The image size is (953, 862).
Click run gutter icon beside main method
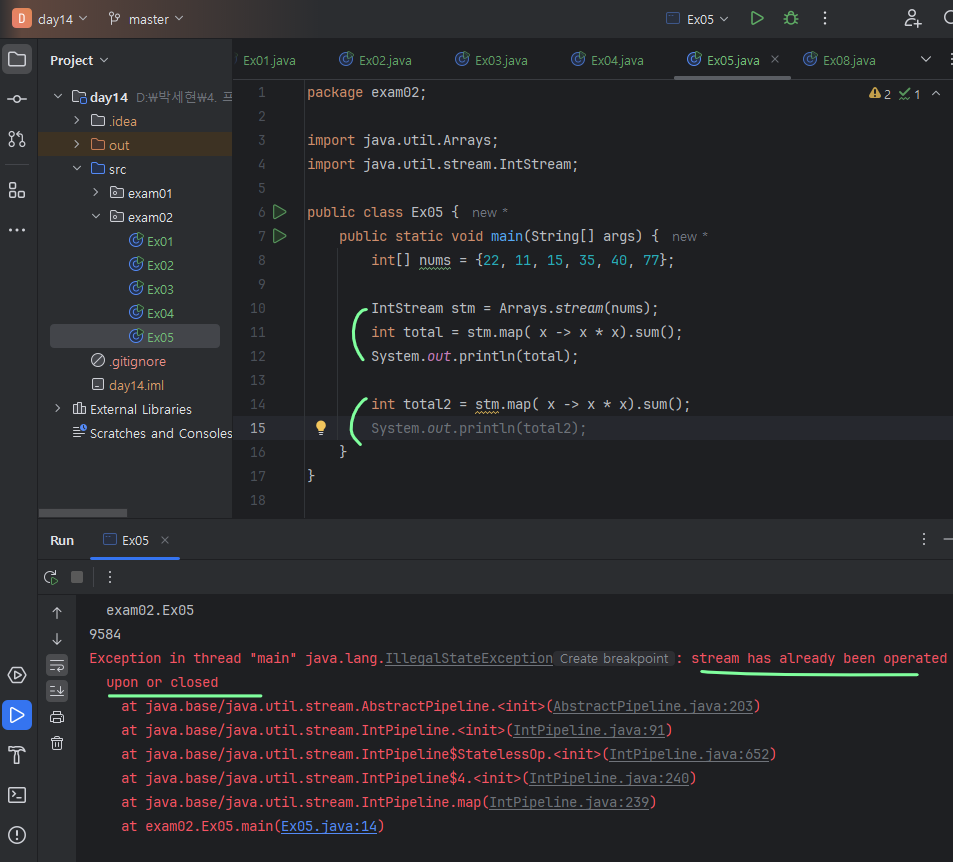(x=280, y=236)
